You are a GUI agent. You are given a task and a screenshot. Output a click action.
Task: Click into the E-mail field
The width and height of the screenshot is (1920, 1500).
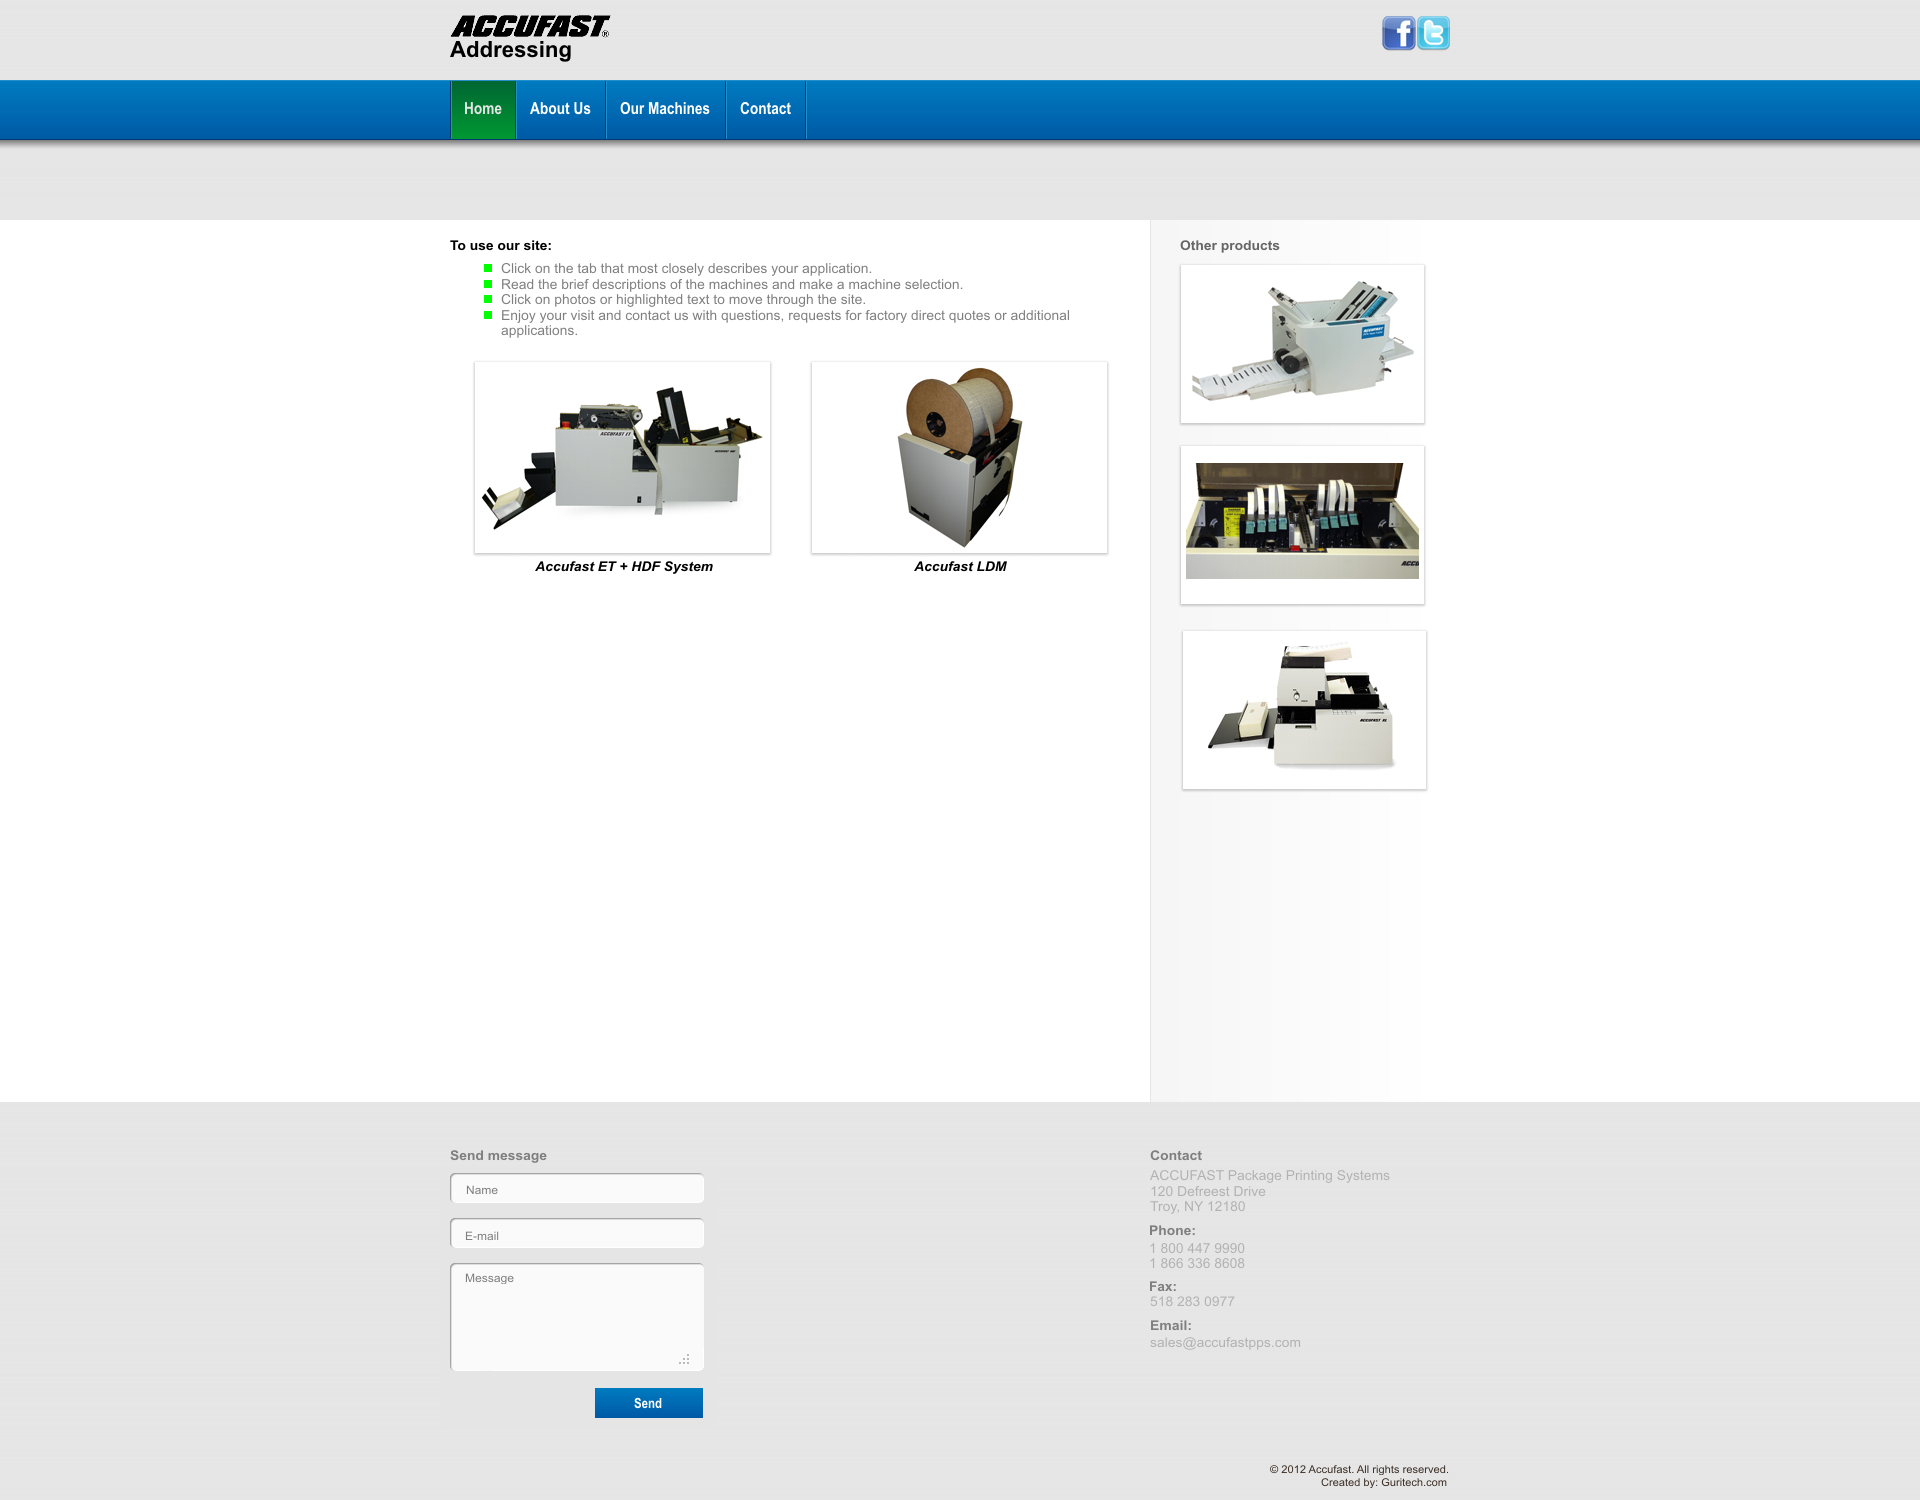click(577, 1235)
